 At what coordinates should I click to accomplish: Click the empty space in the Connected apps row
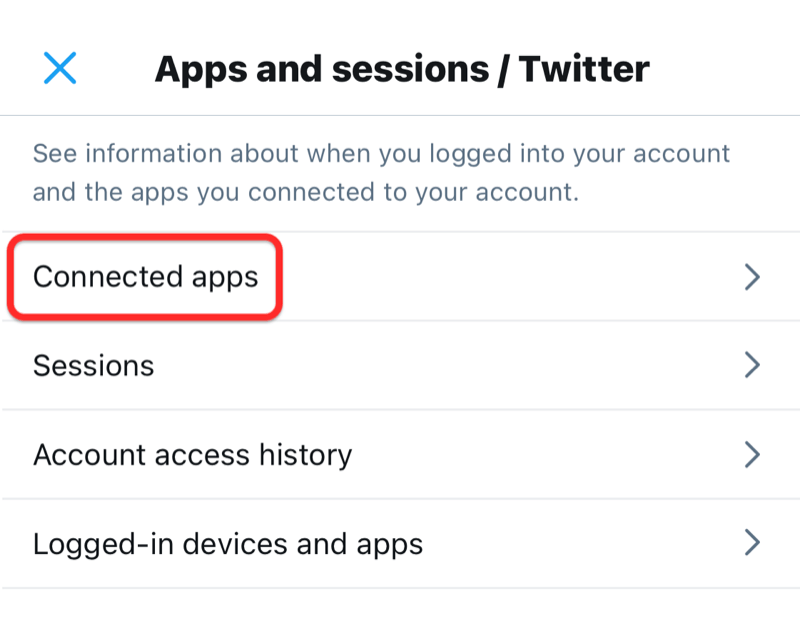[x=500, y=277]
